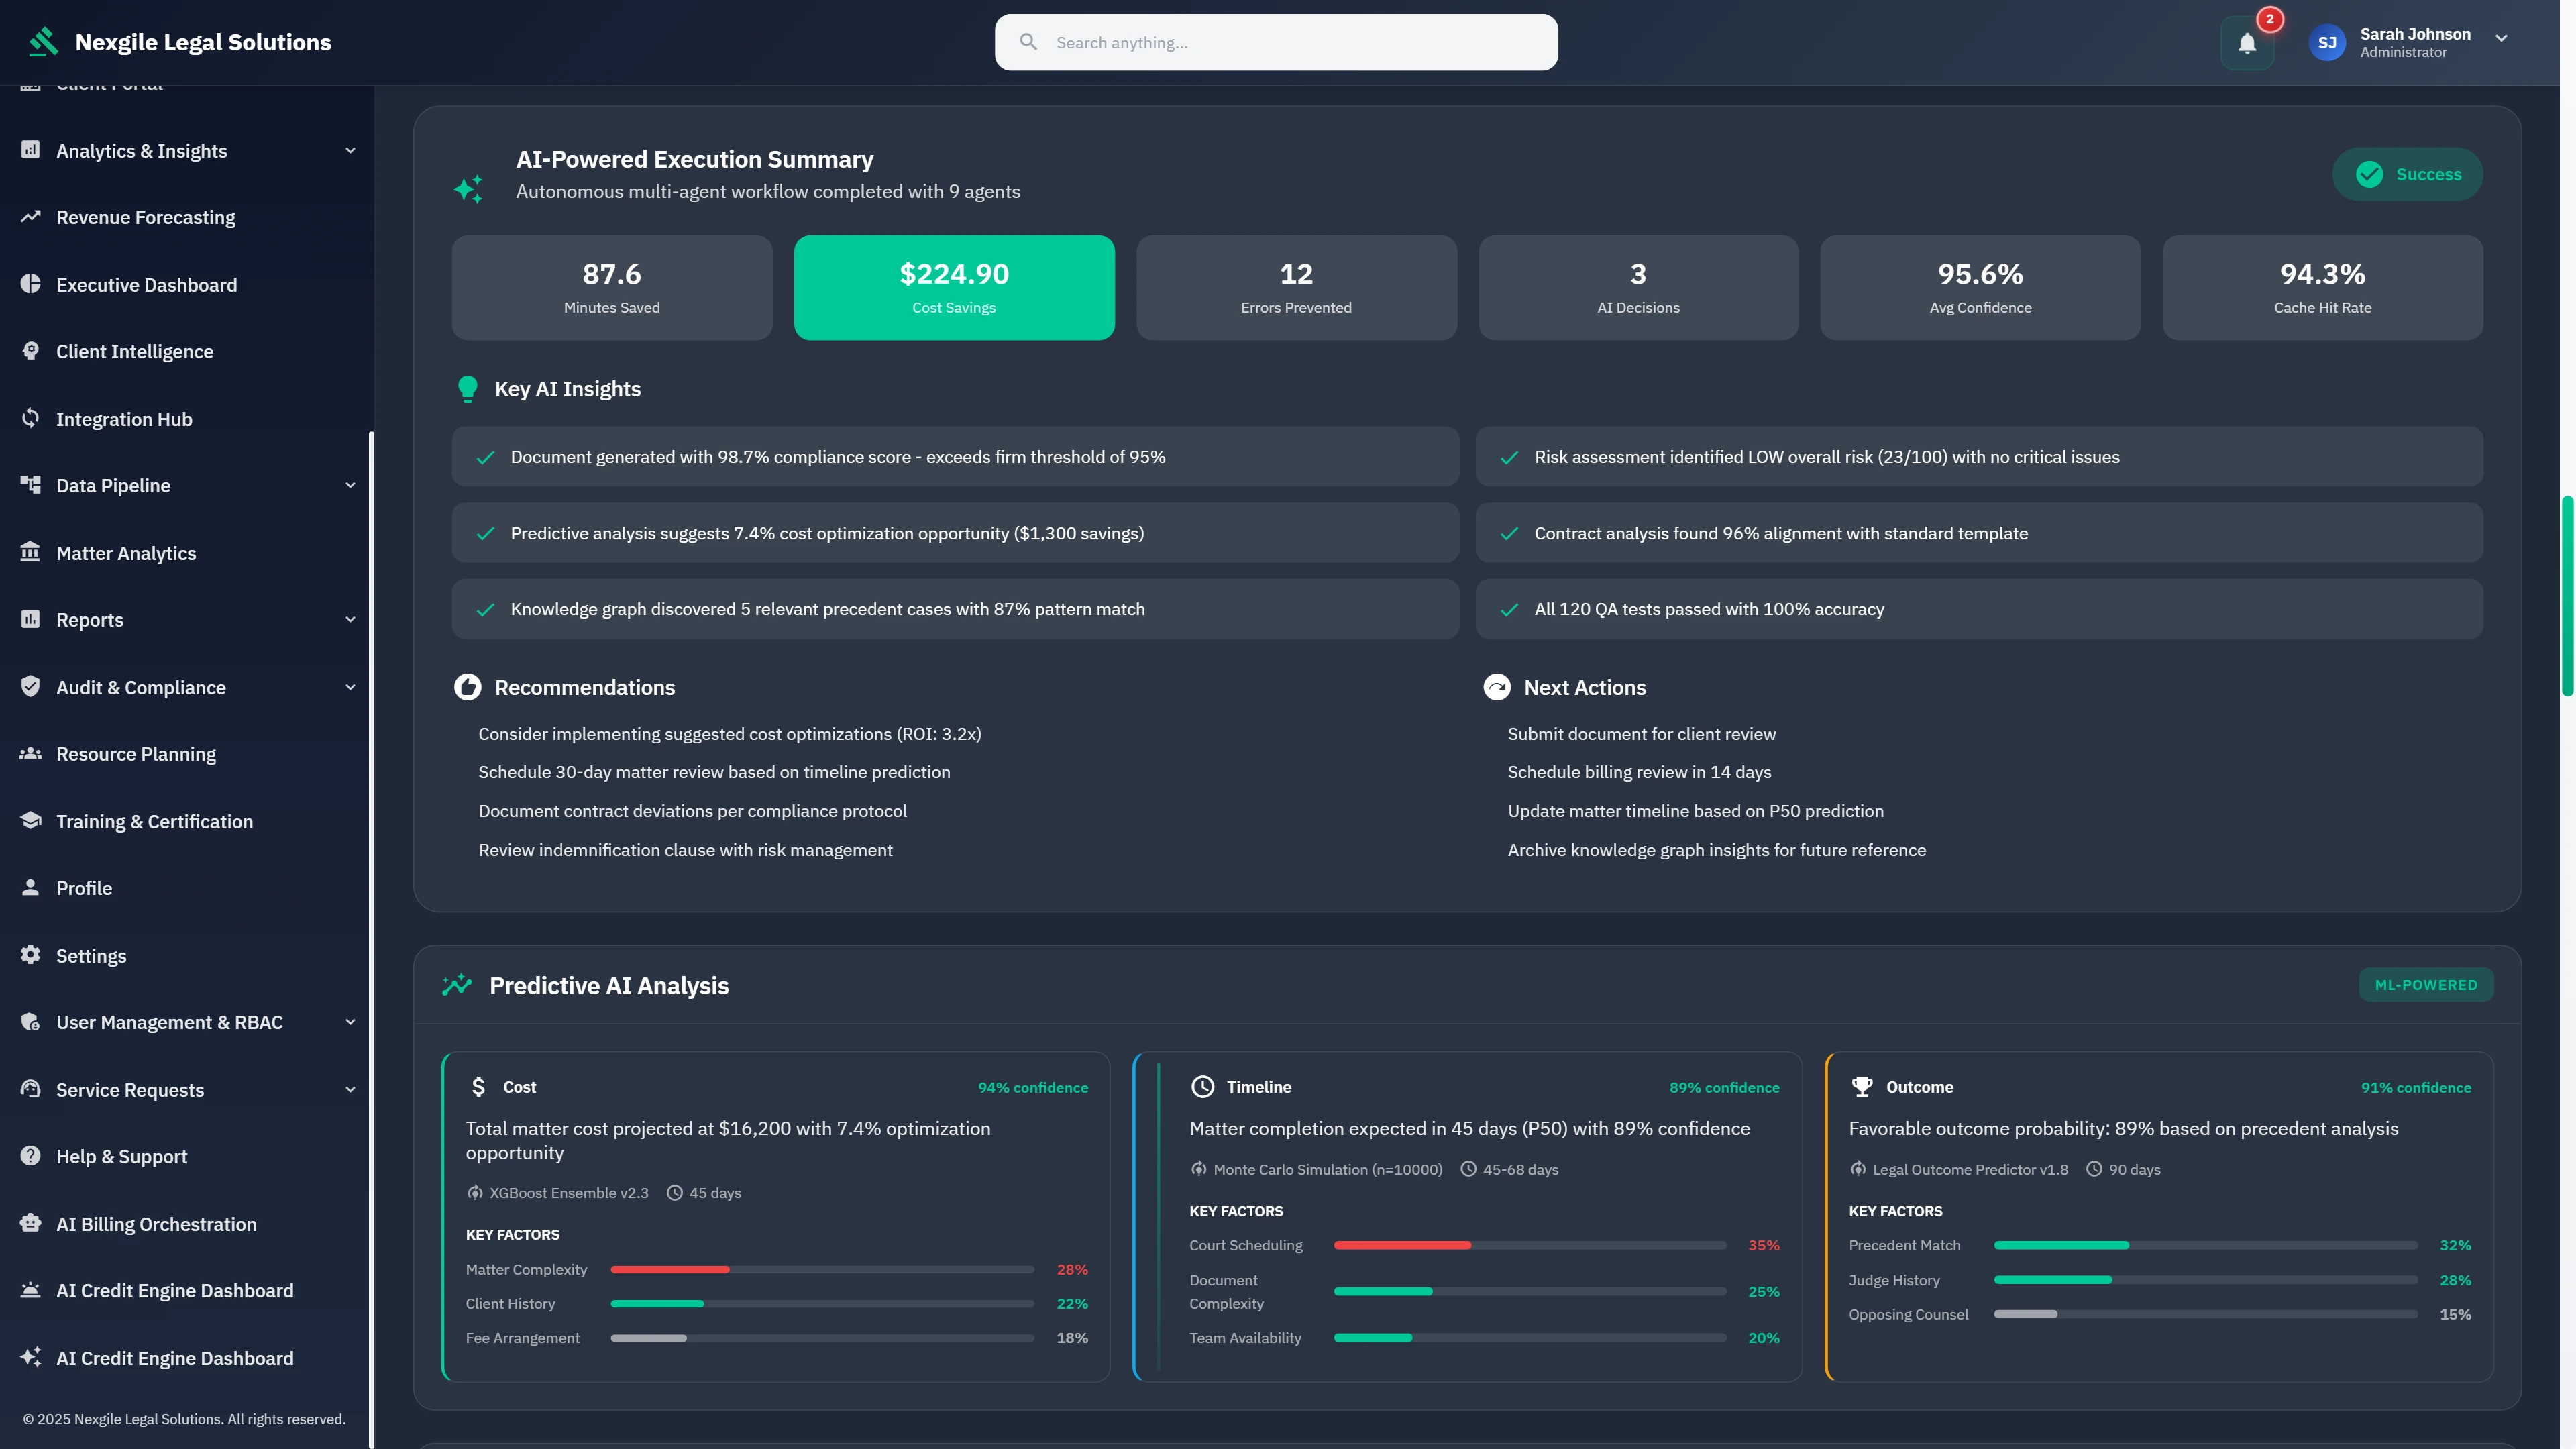Open the Revenue Forecasting sidebar icon

tap(30, 217)
